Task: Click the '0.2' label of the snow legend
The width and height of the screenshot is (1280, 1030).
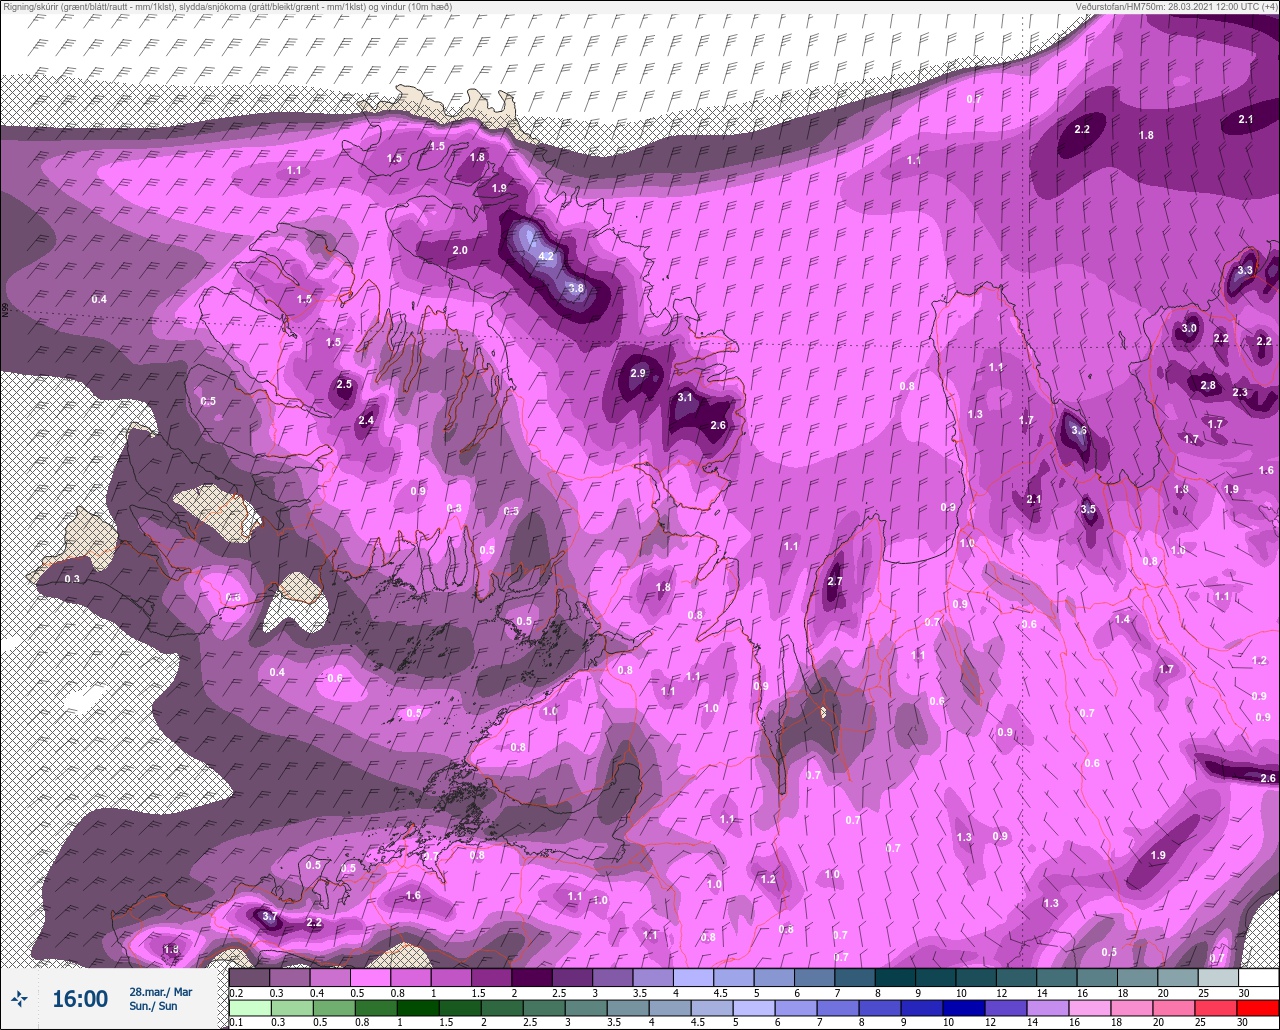Action: coord(236,993)
